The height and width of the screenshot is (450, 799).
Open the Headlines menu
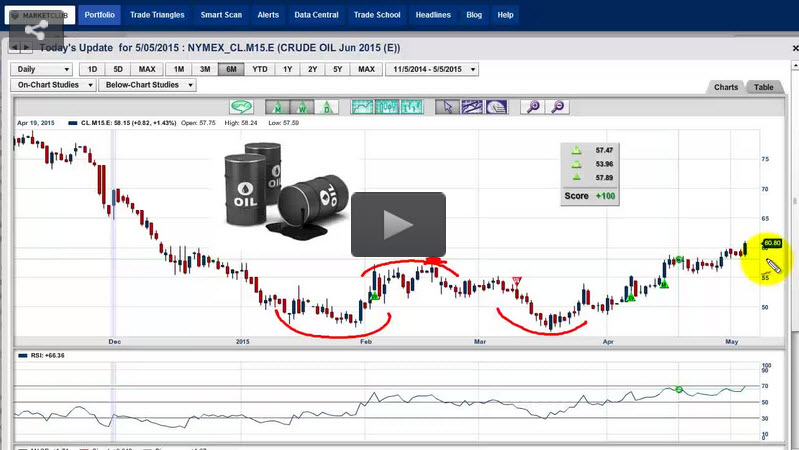tap(433, 15)
